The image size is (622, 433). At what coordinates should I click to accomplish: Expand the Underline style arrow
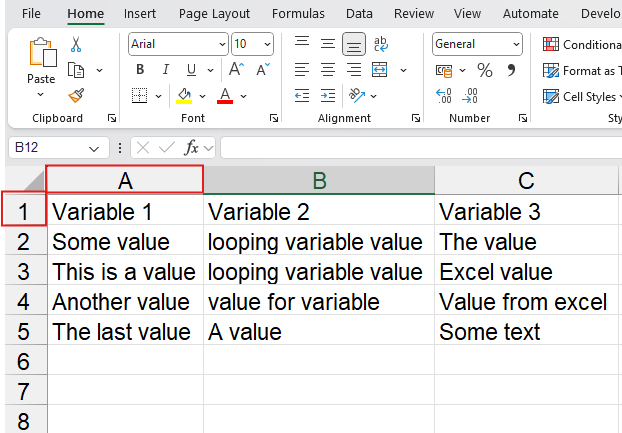[x=210, y=71]
